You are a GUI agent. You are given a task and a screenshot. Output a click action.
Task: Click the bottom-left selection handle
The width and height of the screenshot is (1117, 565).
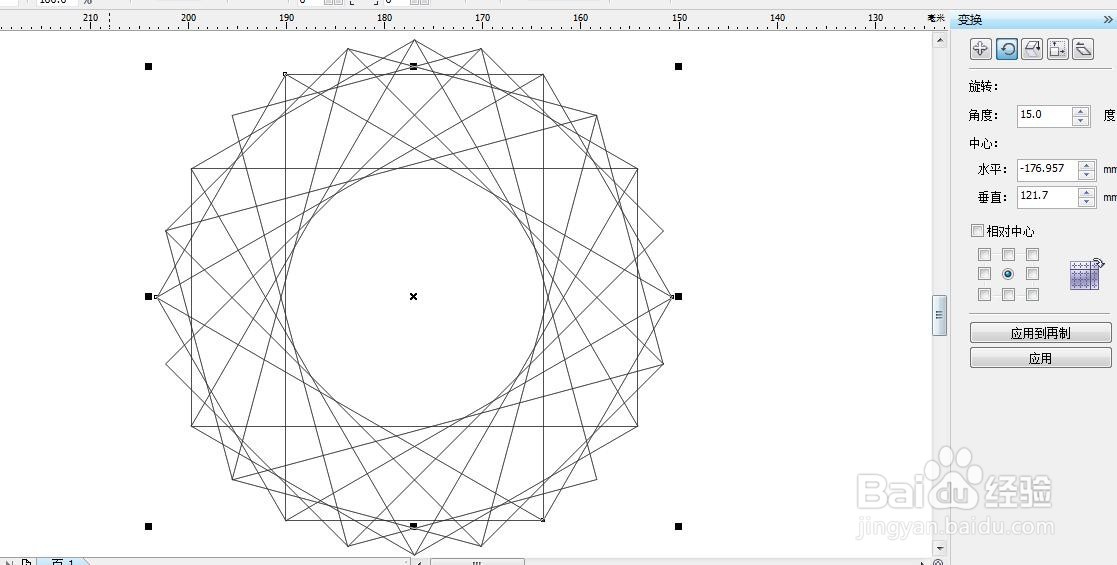coord(149,527)
